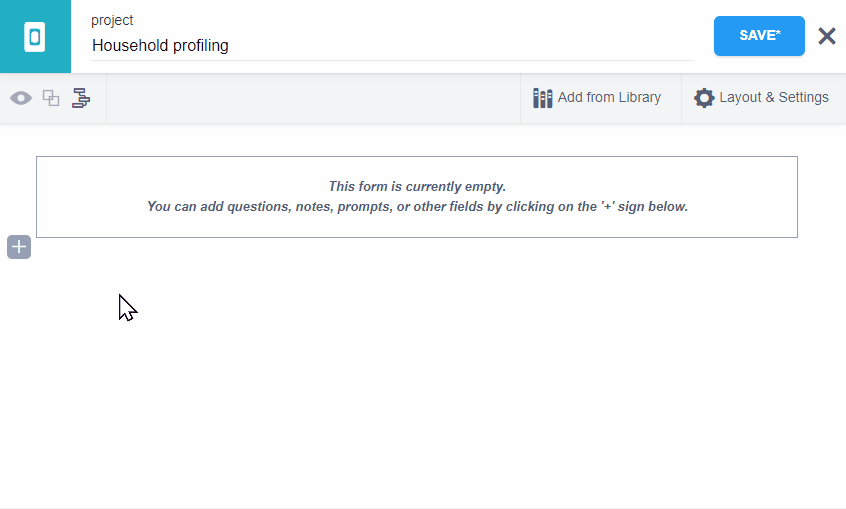Image resolution: width=846 pixels, height=509 pixels.
Task: Preview the form with the eye icon
Action: [x=21, y=98]
